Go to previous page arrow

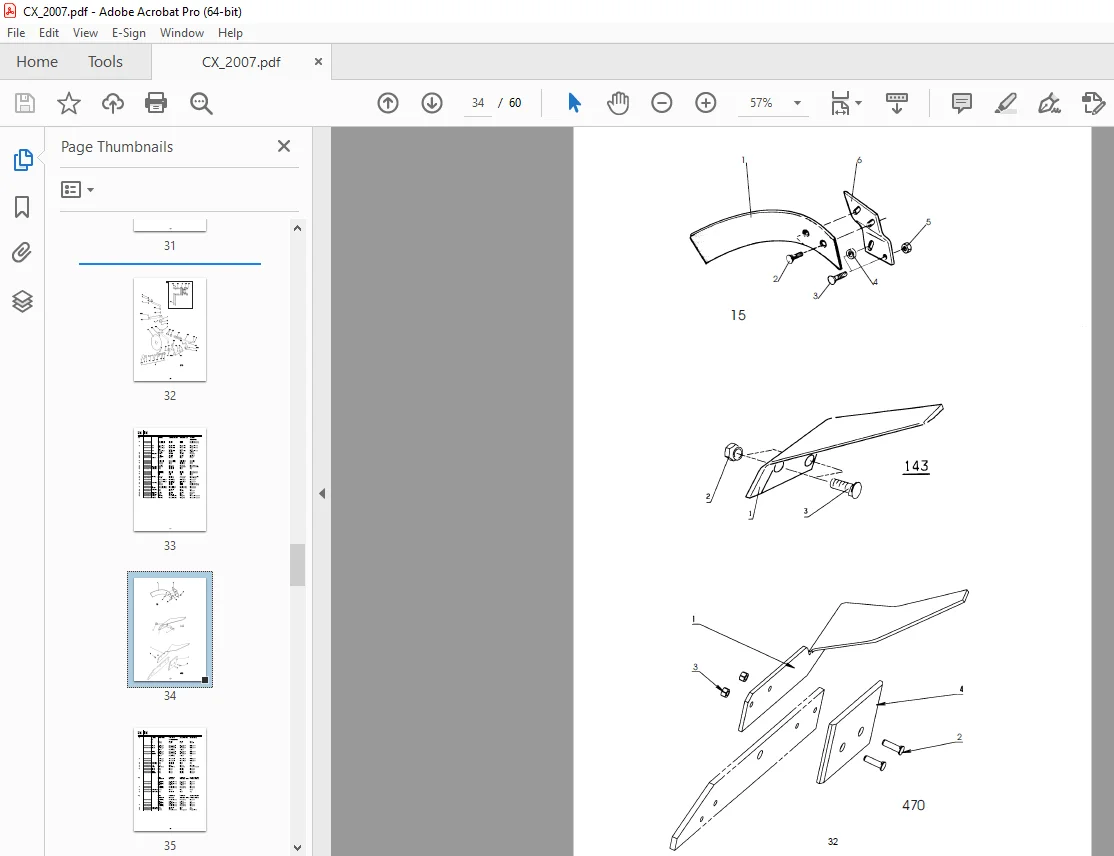click(x=388, y=103)
